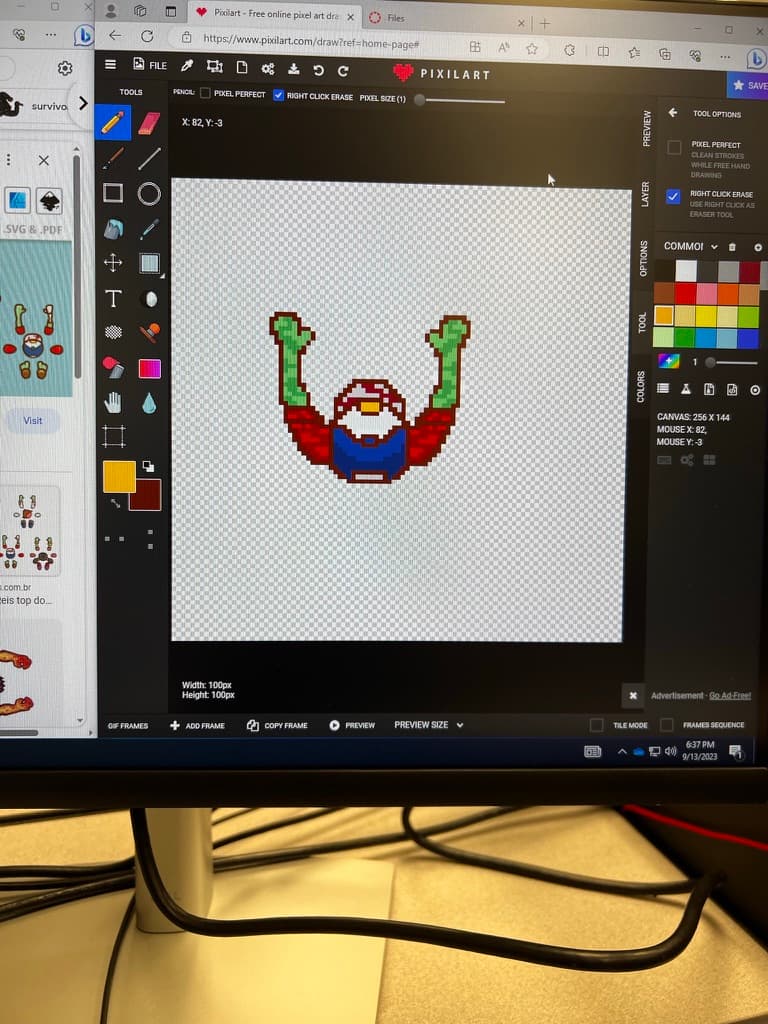Image resolution: width=768 pixels, height=1024 pixels.
Task: Expand the Common palette dropdown
Action: coord(714,246)
